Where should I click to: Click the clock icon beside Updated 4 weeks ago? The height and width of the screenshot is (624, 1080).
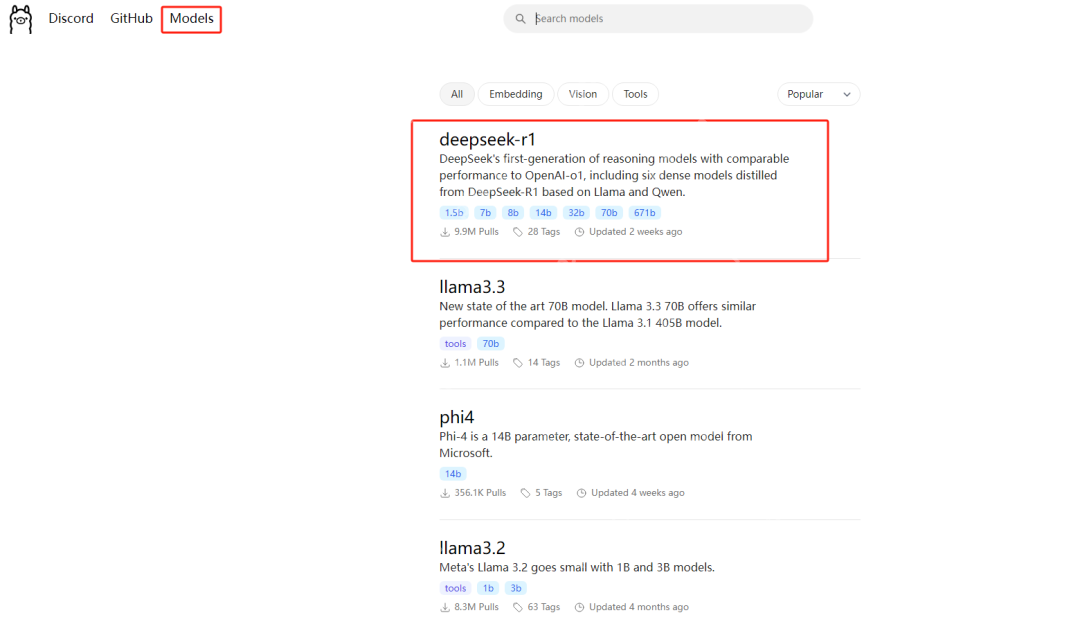pyautogui.click(x=581, y=493)
